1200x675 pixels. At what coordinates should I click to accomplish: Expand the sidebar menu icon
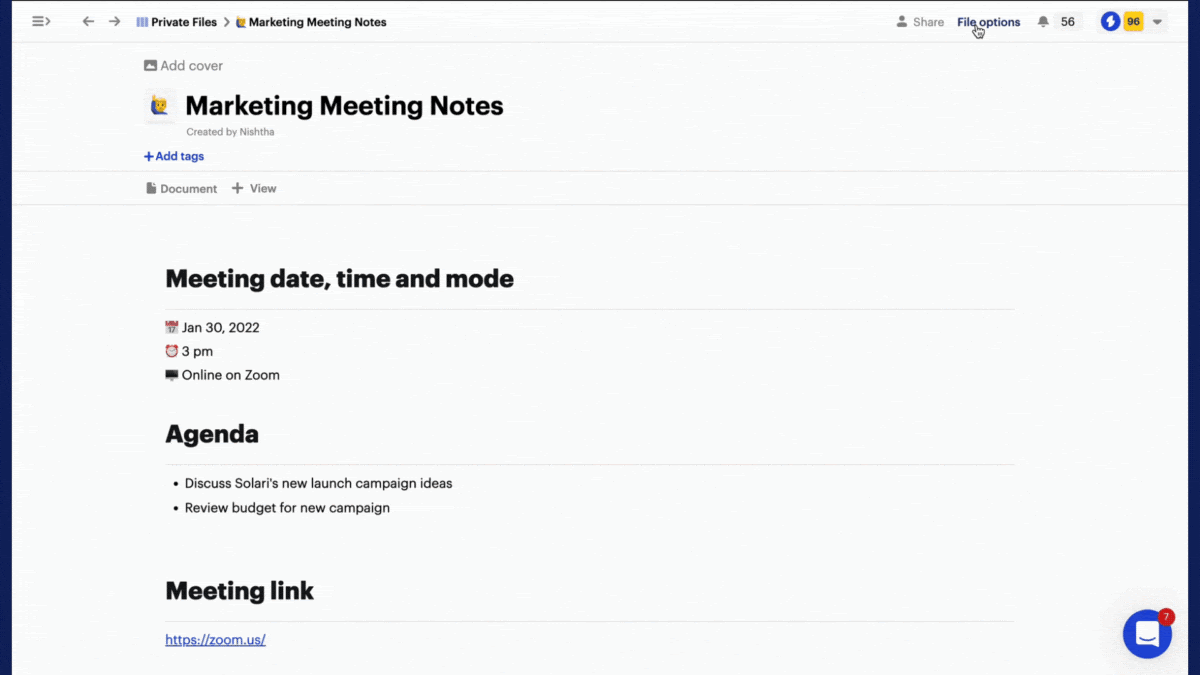tap(41, 21)
